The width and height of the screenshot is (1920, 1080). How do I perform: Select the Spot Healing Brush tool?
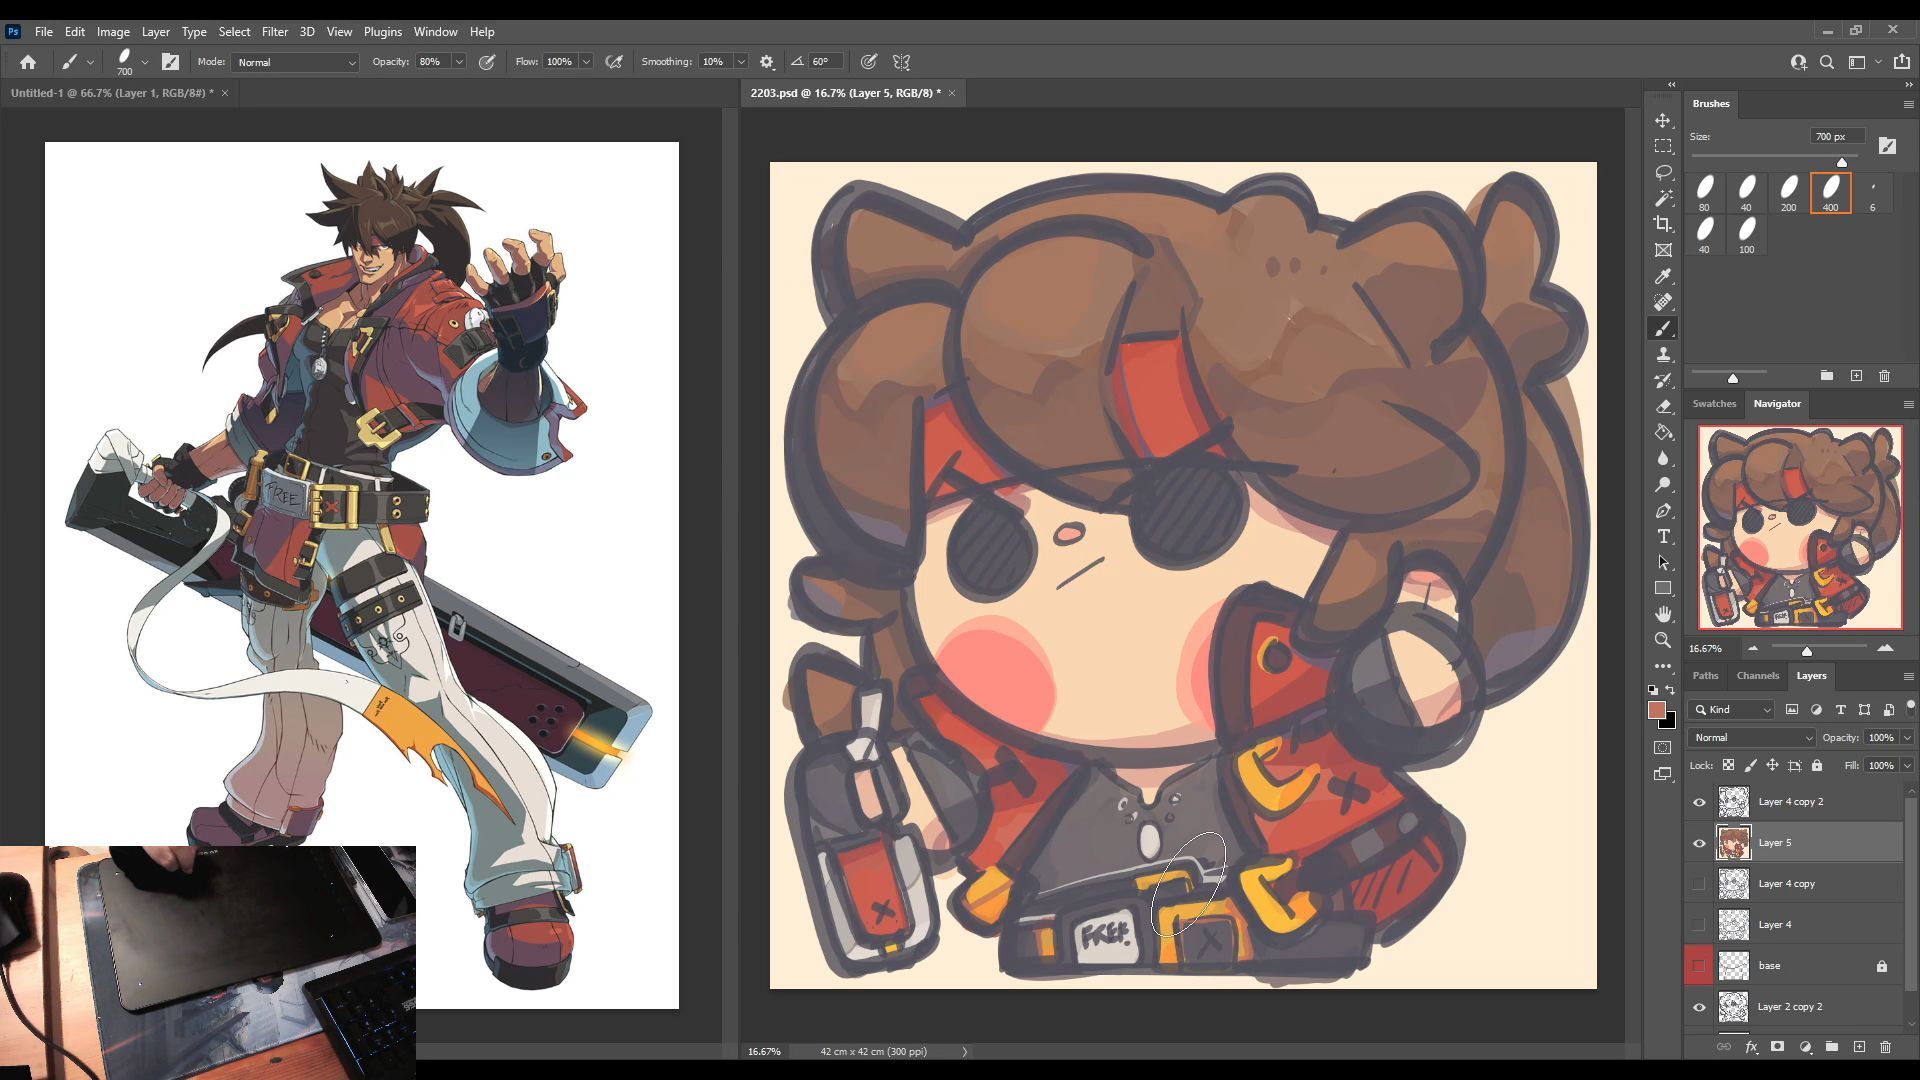click(1663, 302)
